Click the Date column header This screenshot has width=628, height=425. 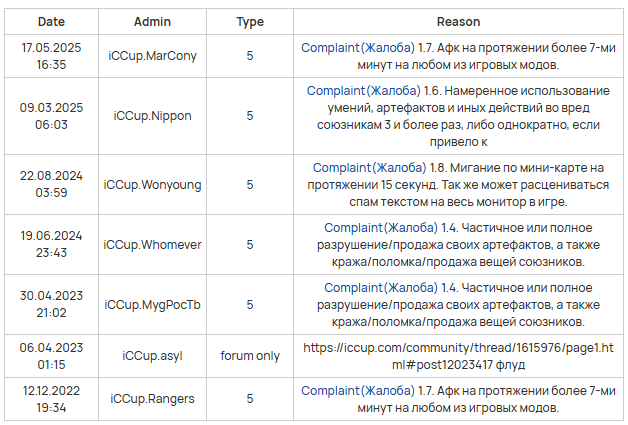click(51, 21)
